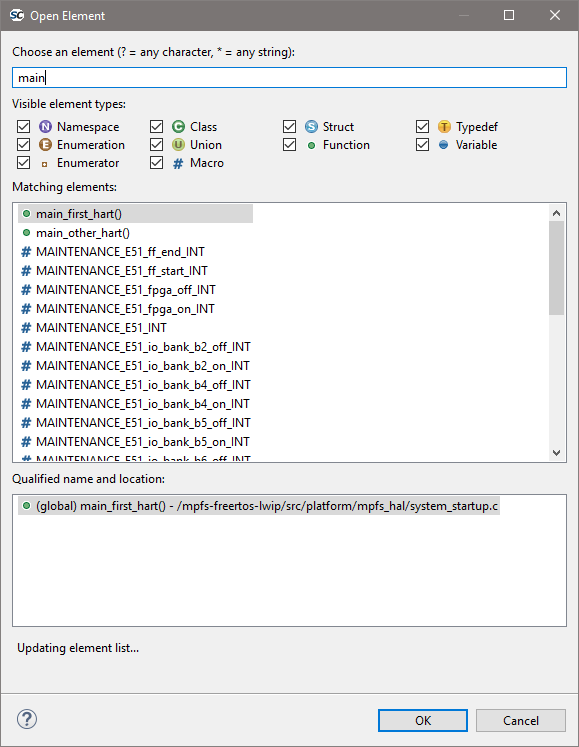Open the help question mark icon
The image size is (579, 747).
(x=27, y=719)
